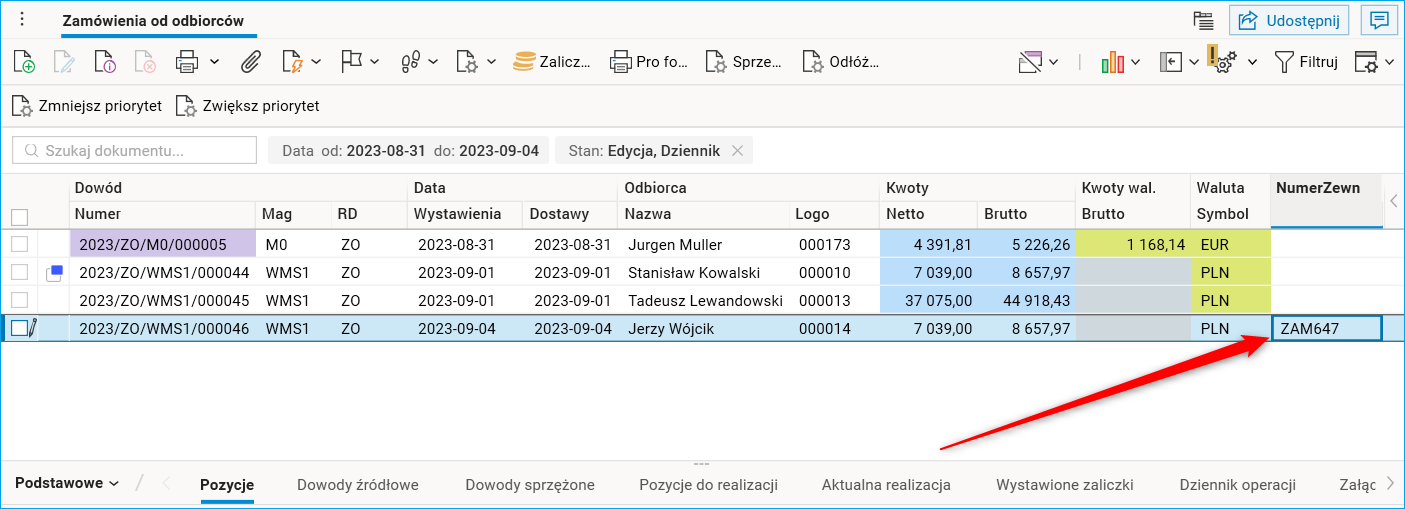Open the comments chat bubble icon

pos(1380,20)
